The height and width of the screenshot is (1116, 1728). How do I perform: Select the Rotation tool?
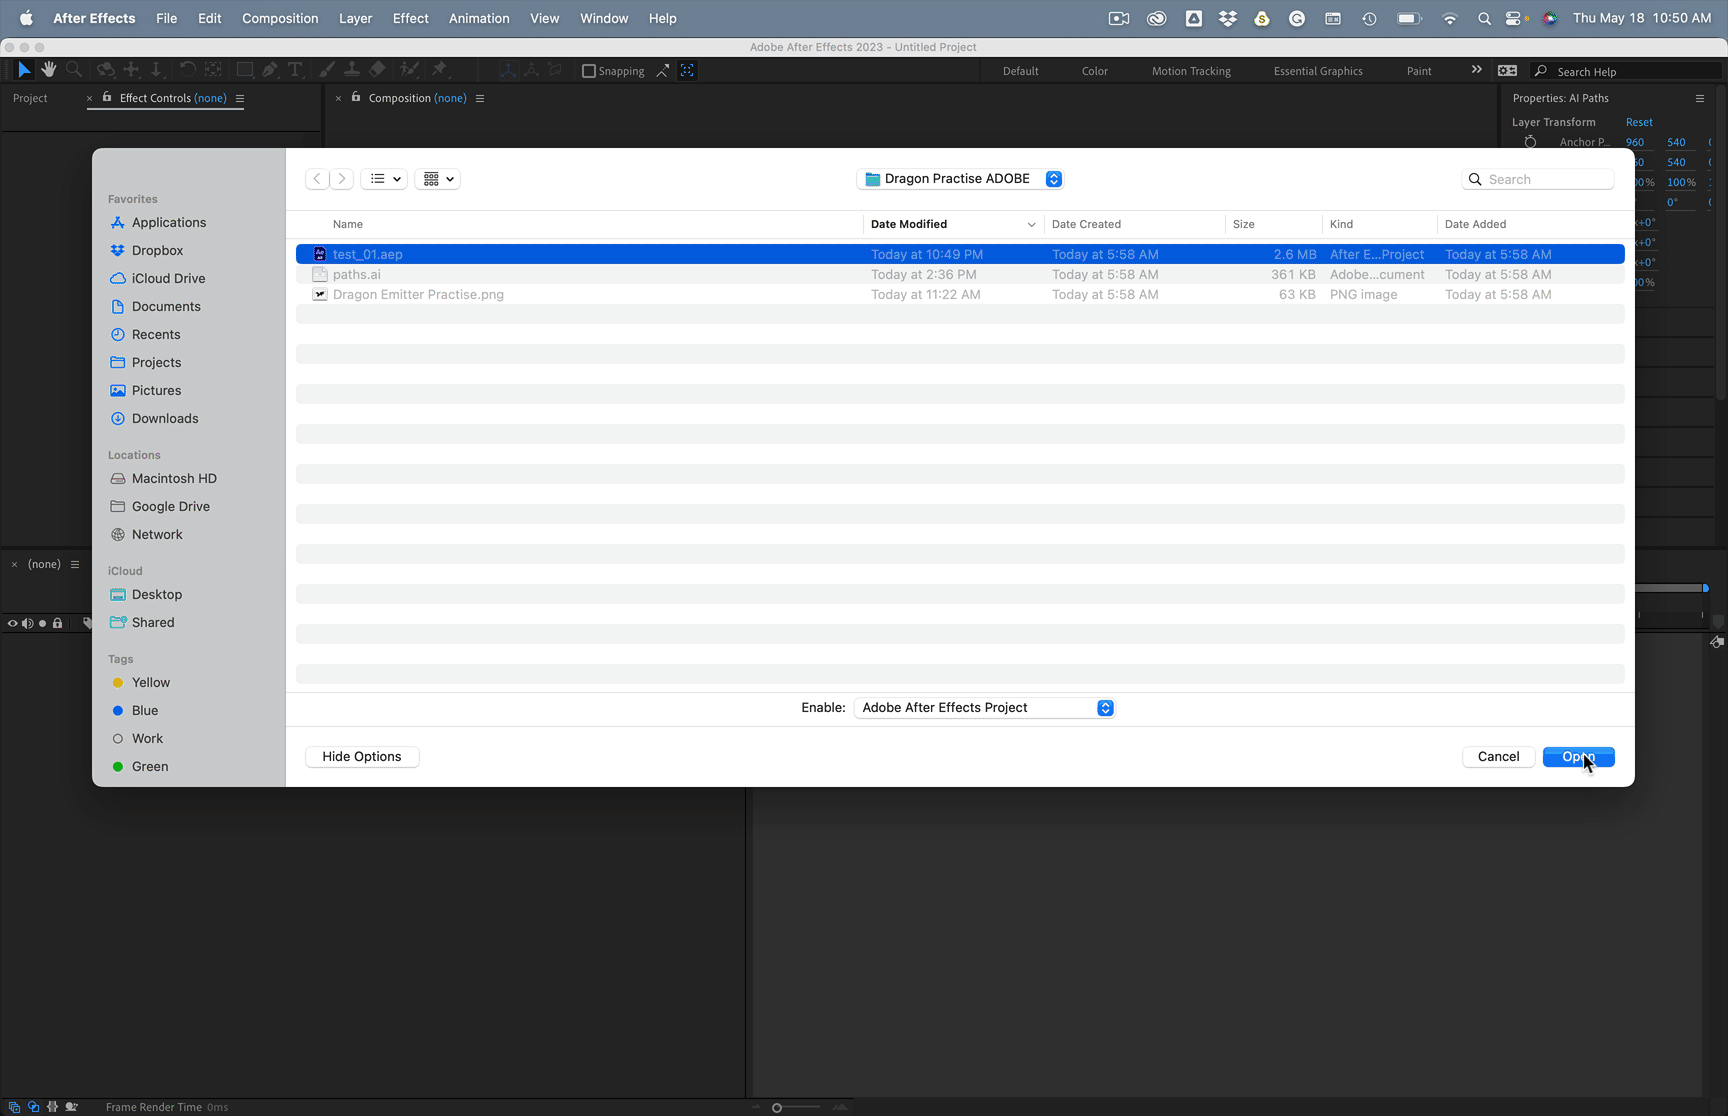point(187,70)
